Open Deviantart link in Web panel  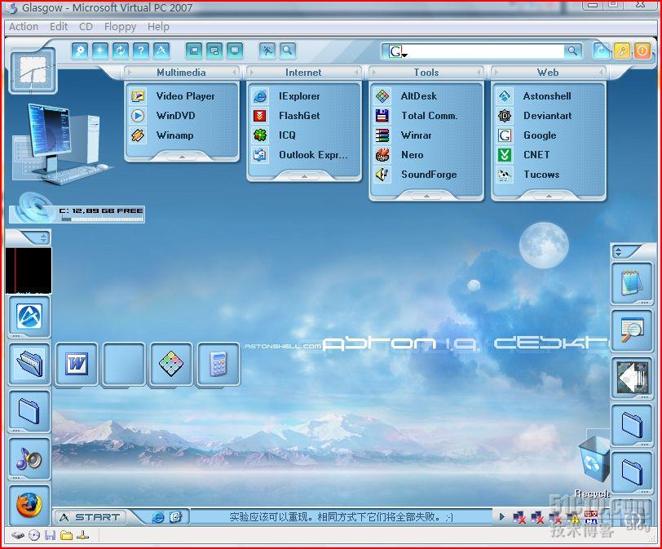click(549, 116)
